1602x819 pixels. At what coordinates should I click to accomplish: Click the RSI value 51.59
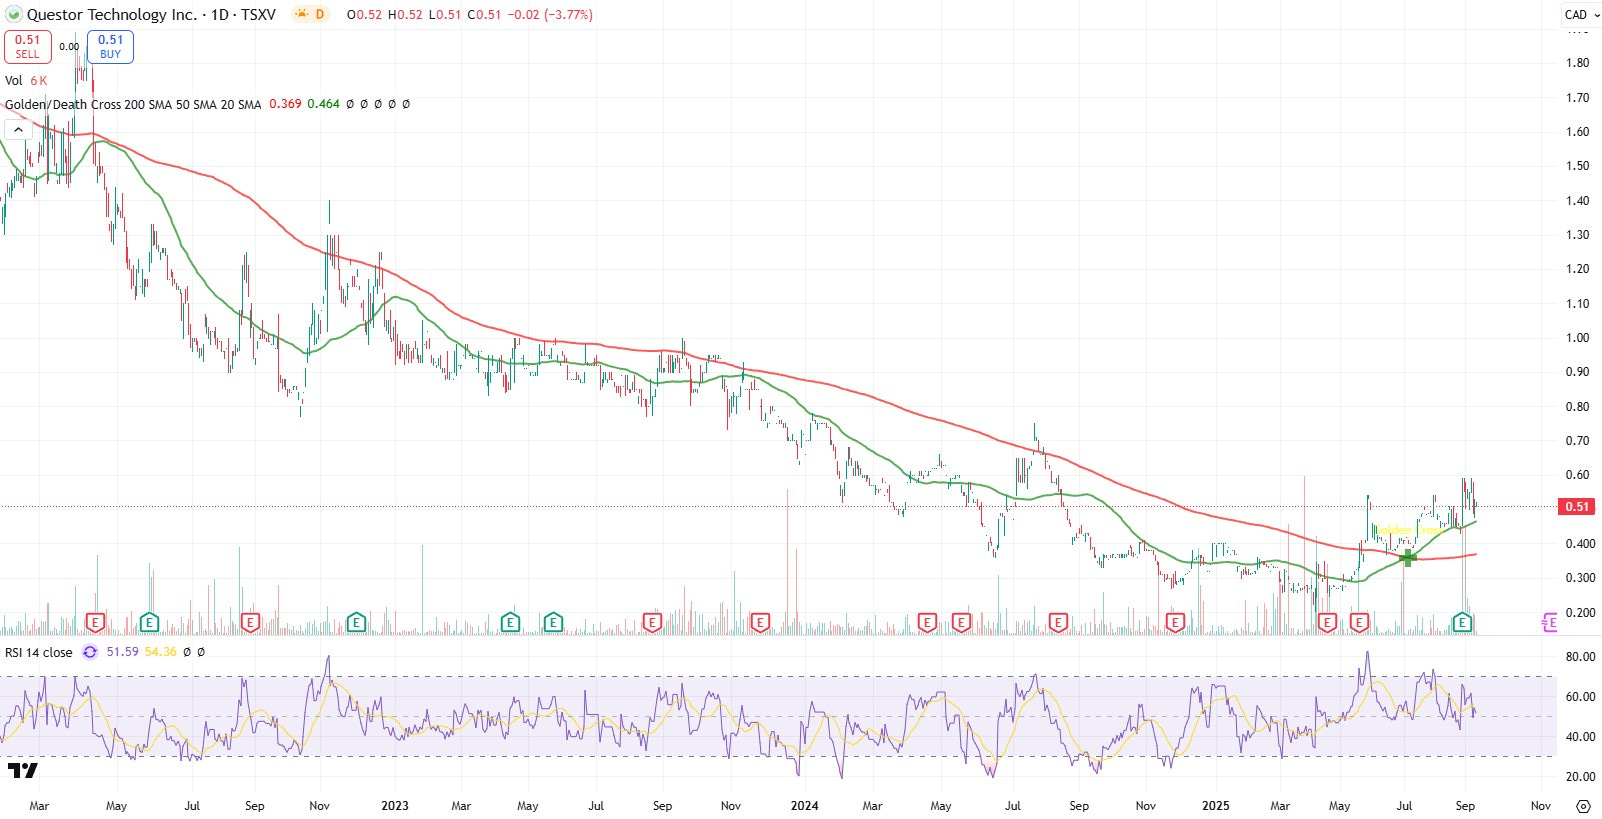(122, 652)
